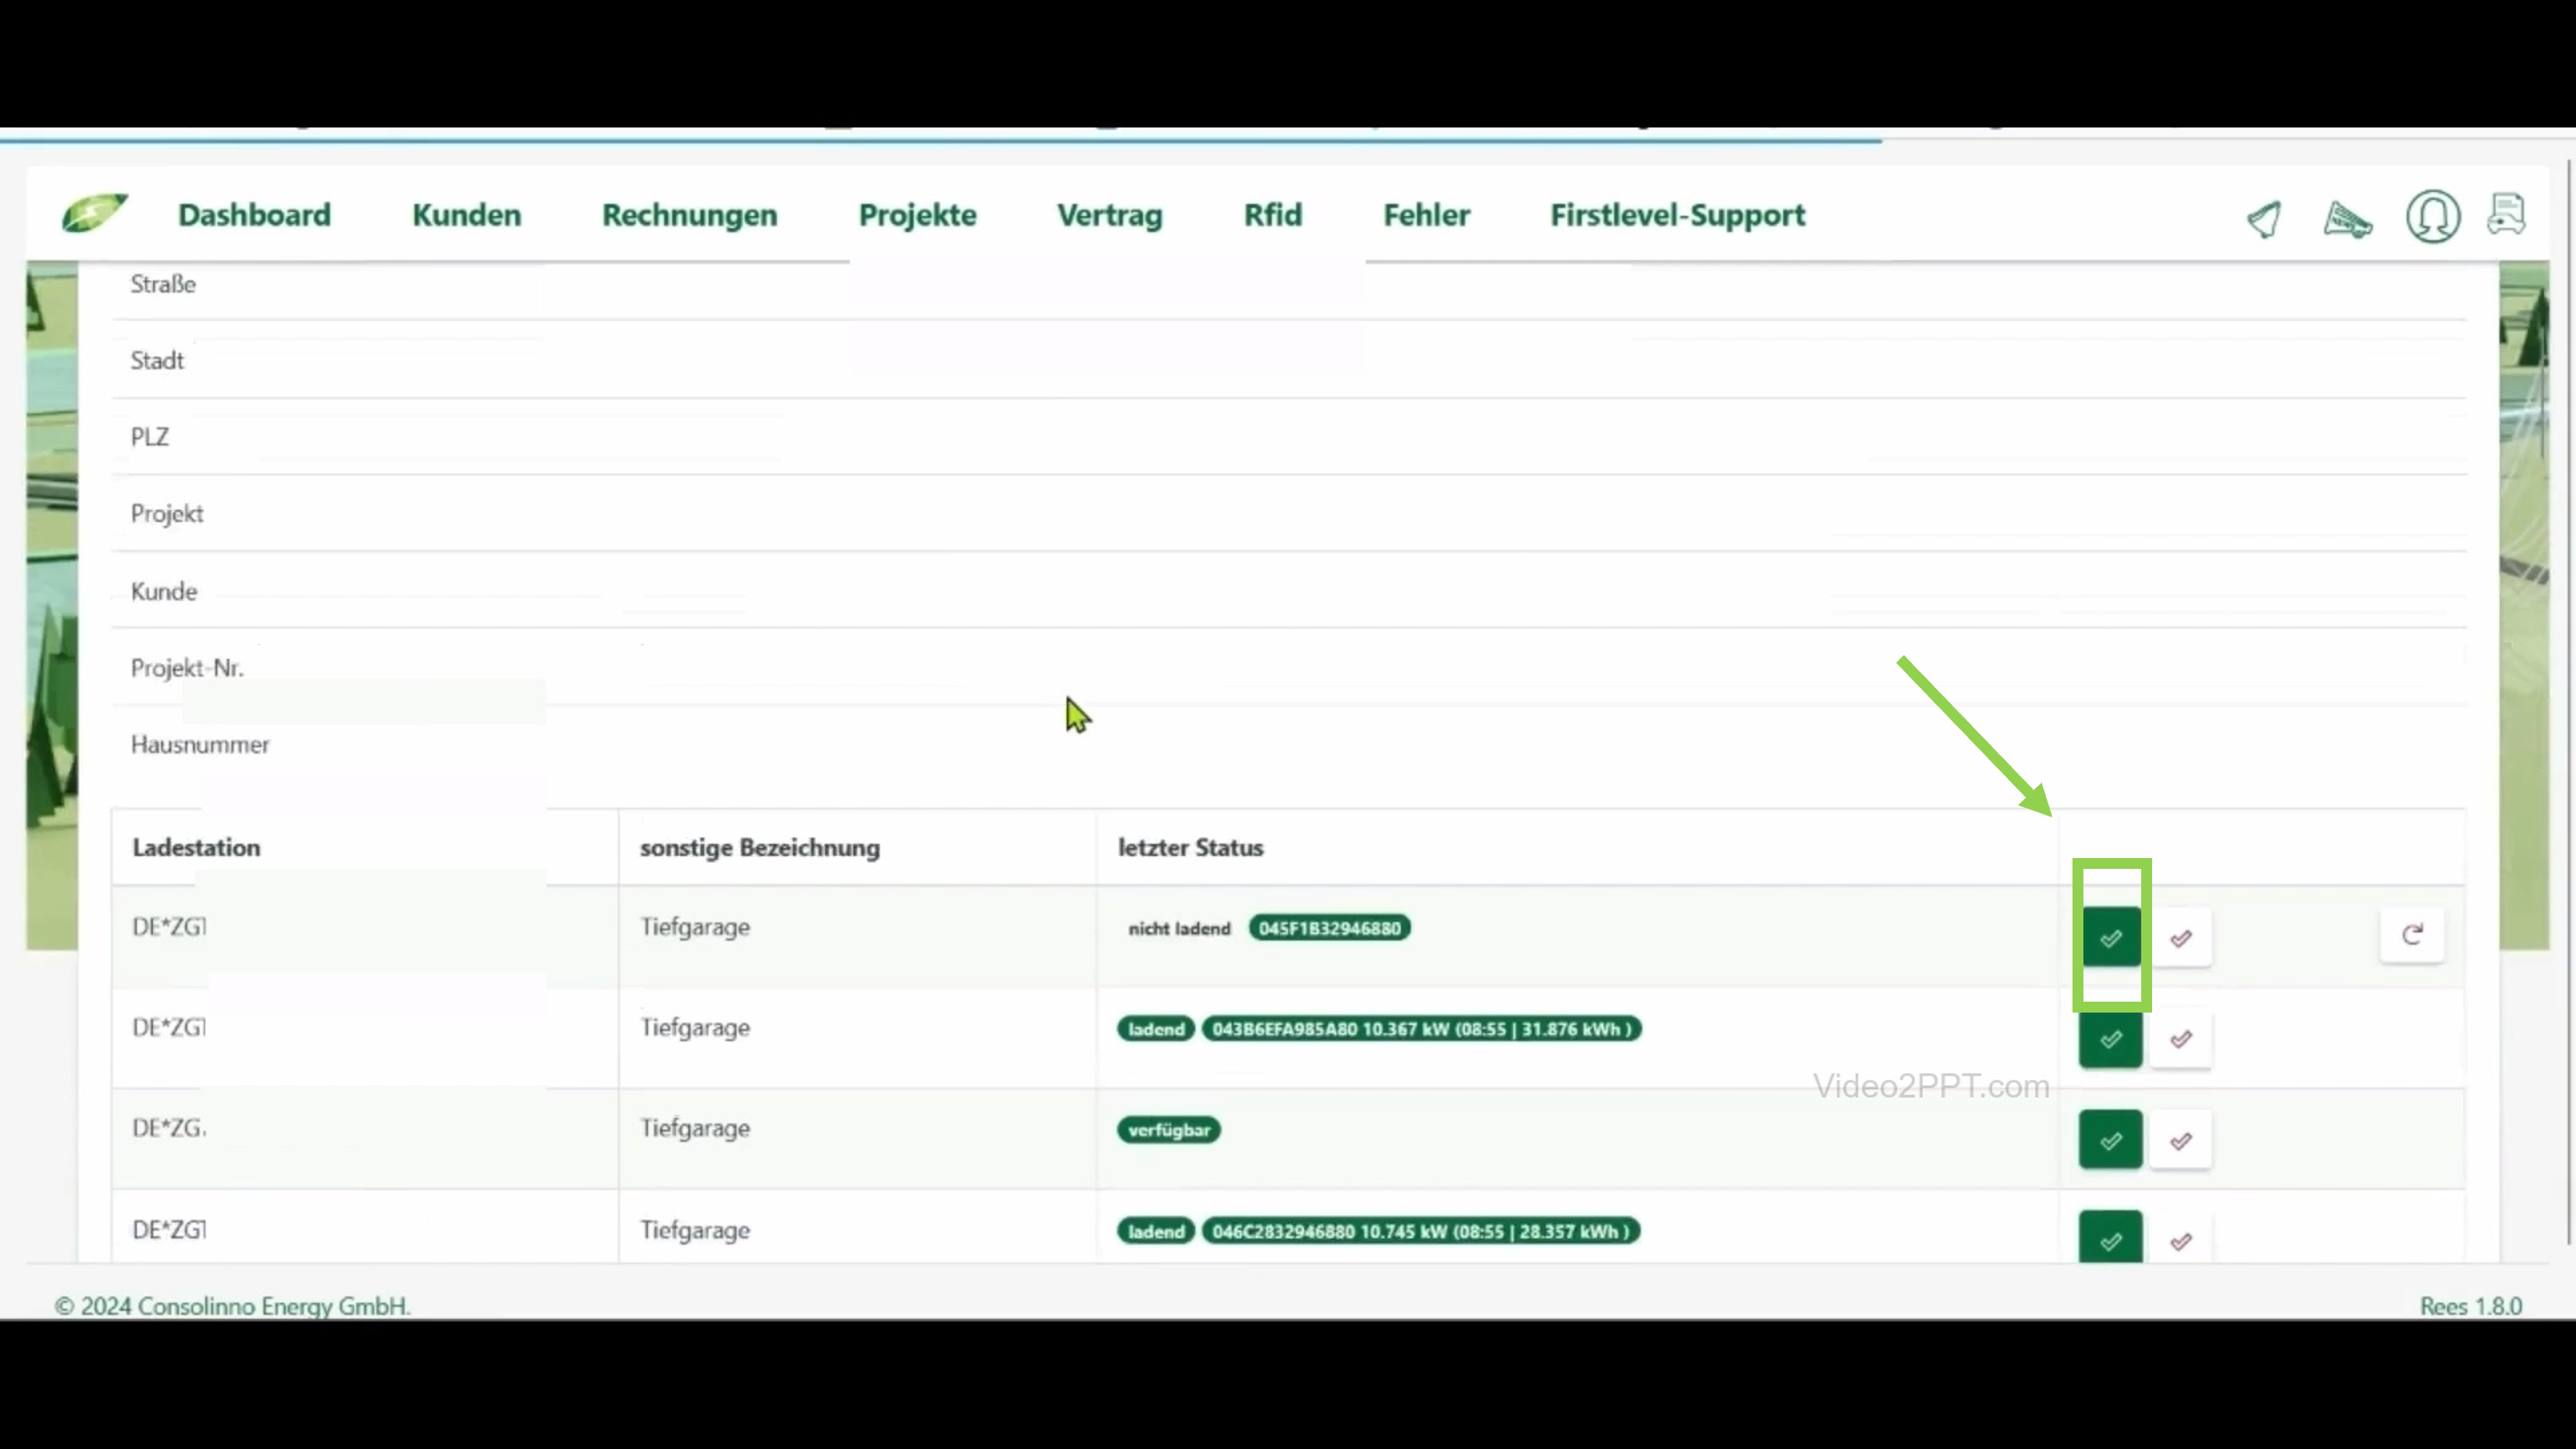Click Tiefgarage cell in nicht ladend row
The width and height of the screenshot is (2576, 1449).
pyautogui.click(x=695, y=927)
